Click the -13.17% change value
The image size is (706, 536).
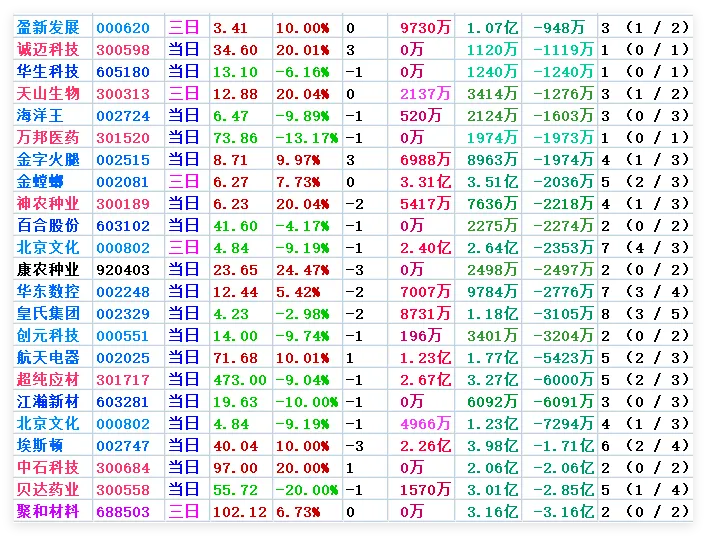coord(307,138)
